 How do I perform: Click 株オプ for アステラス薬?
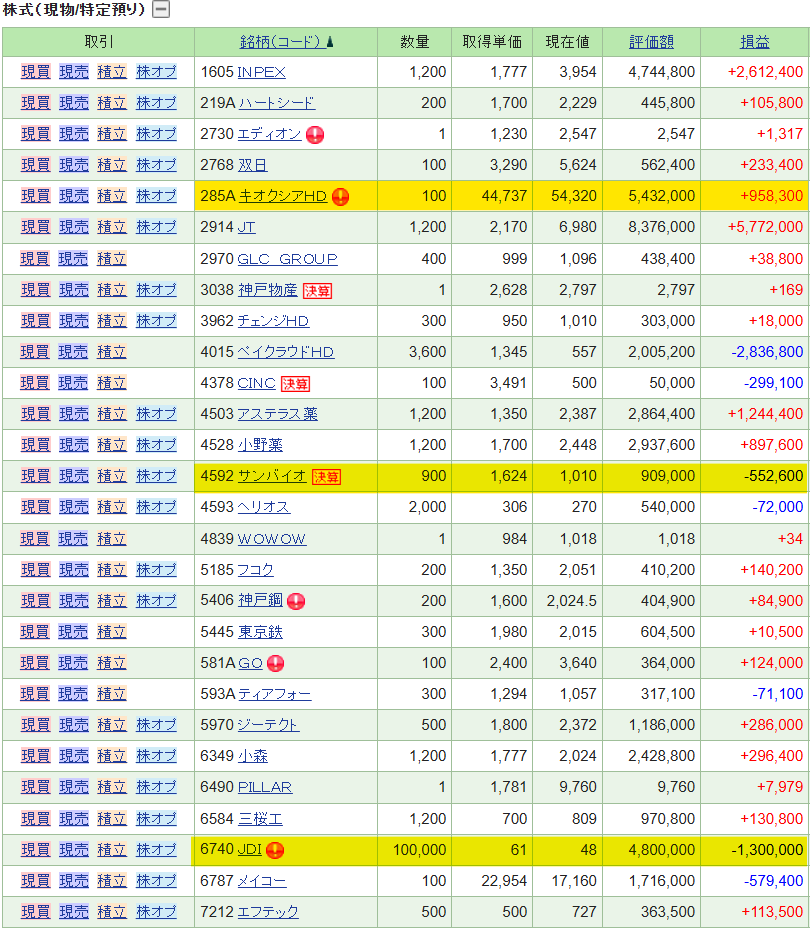click(x=156, y=414)
